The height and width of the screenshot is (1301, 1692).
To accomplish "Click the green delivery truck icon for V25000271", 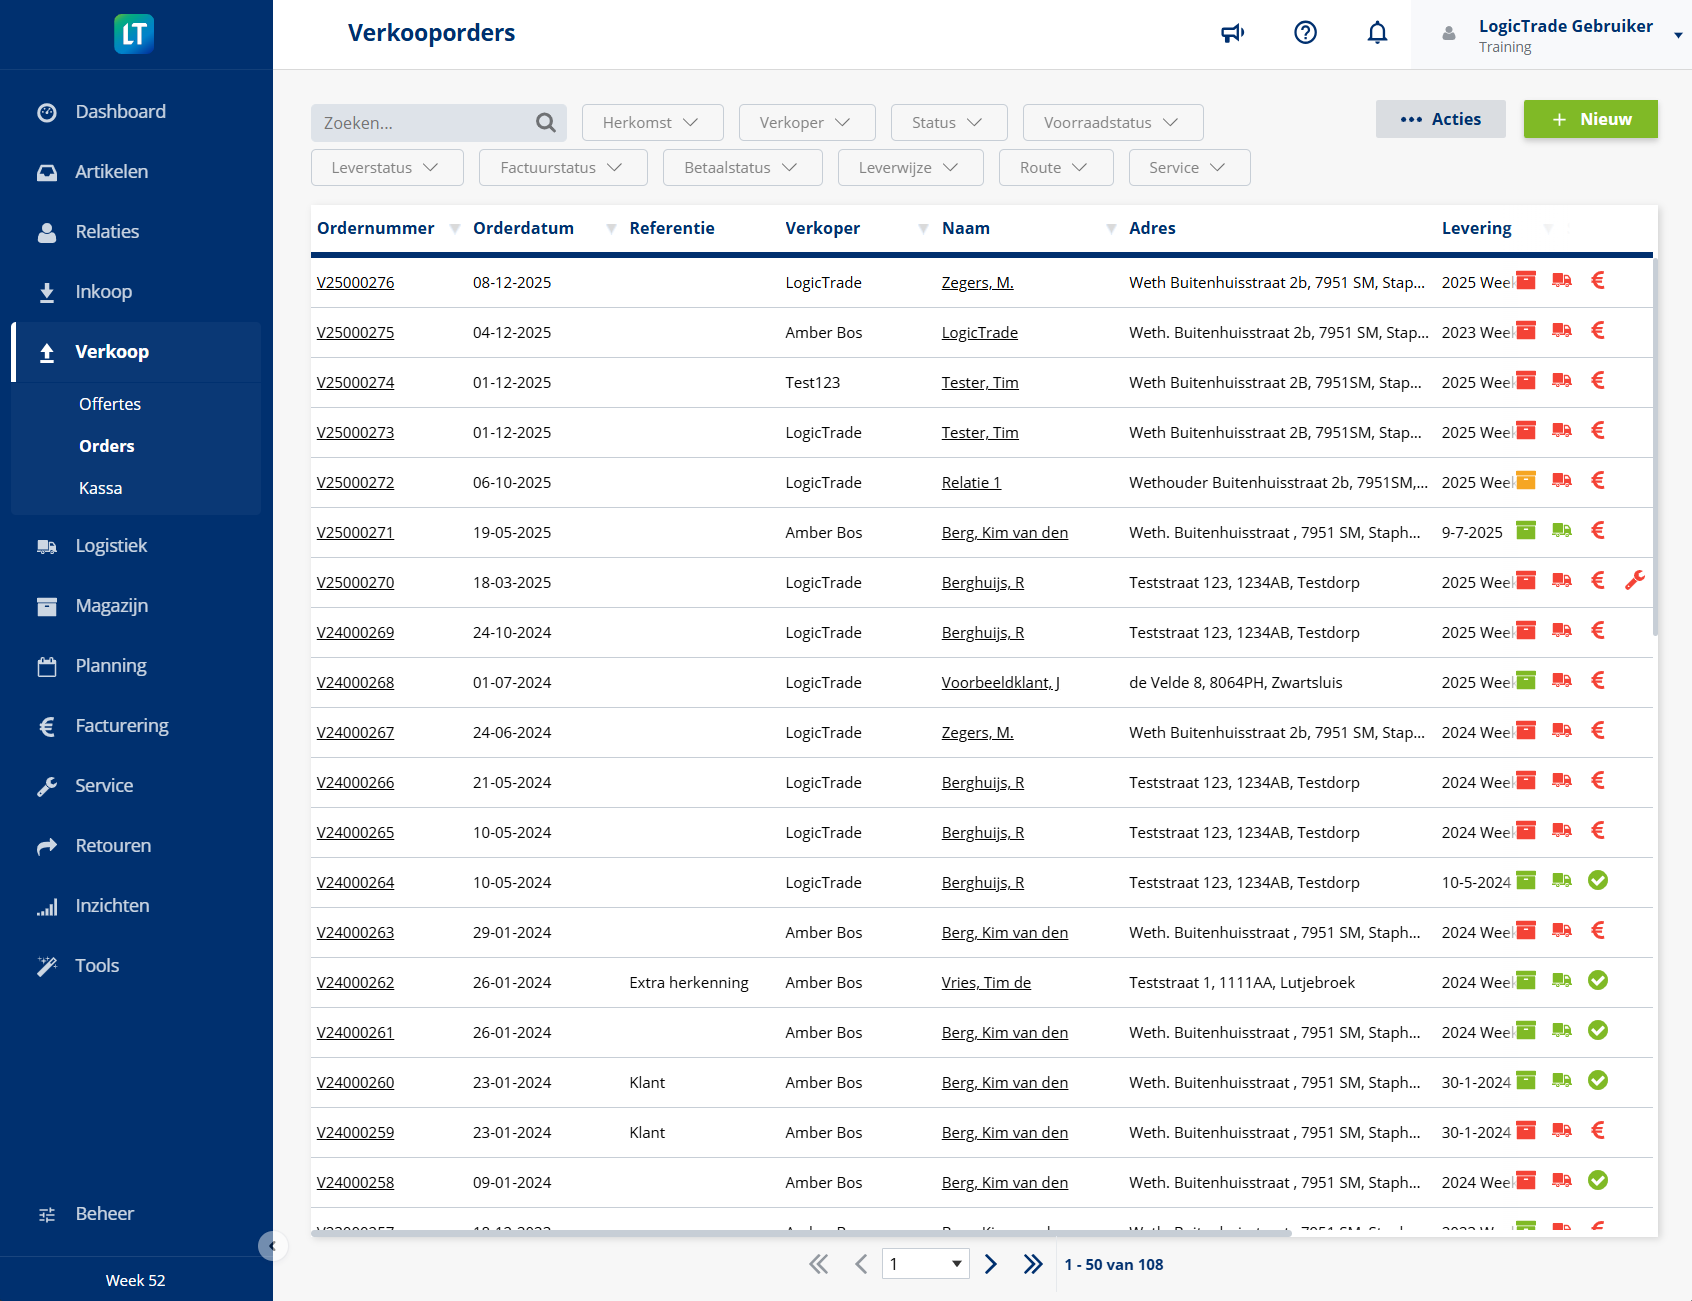I will (x=1561, y=531).
